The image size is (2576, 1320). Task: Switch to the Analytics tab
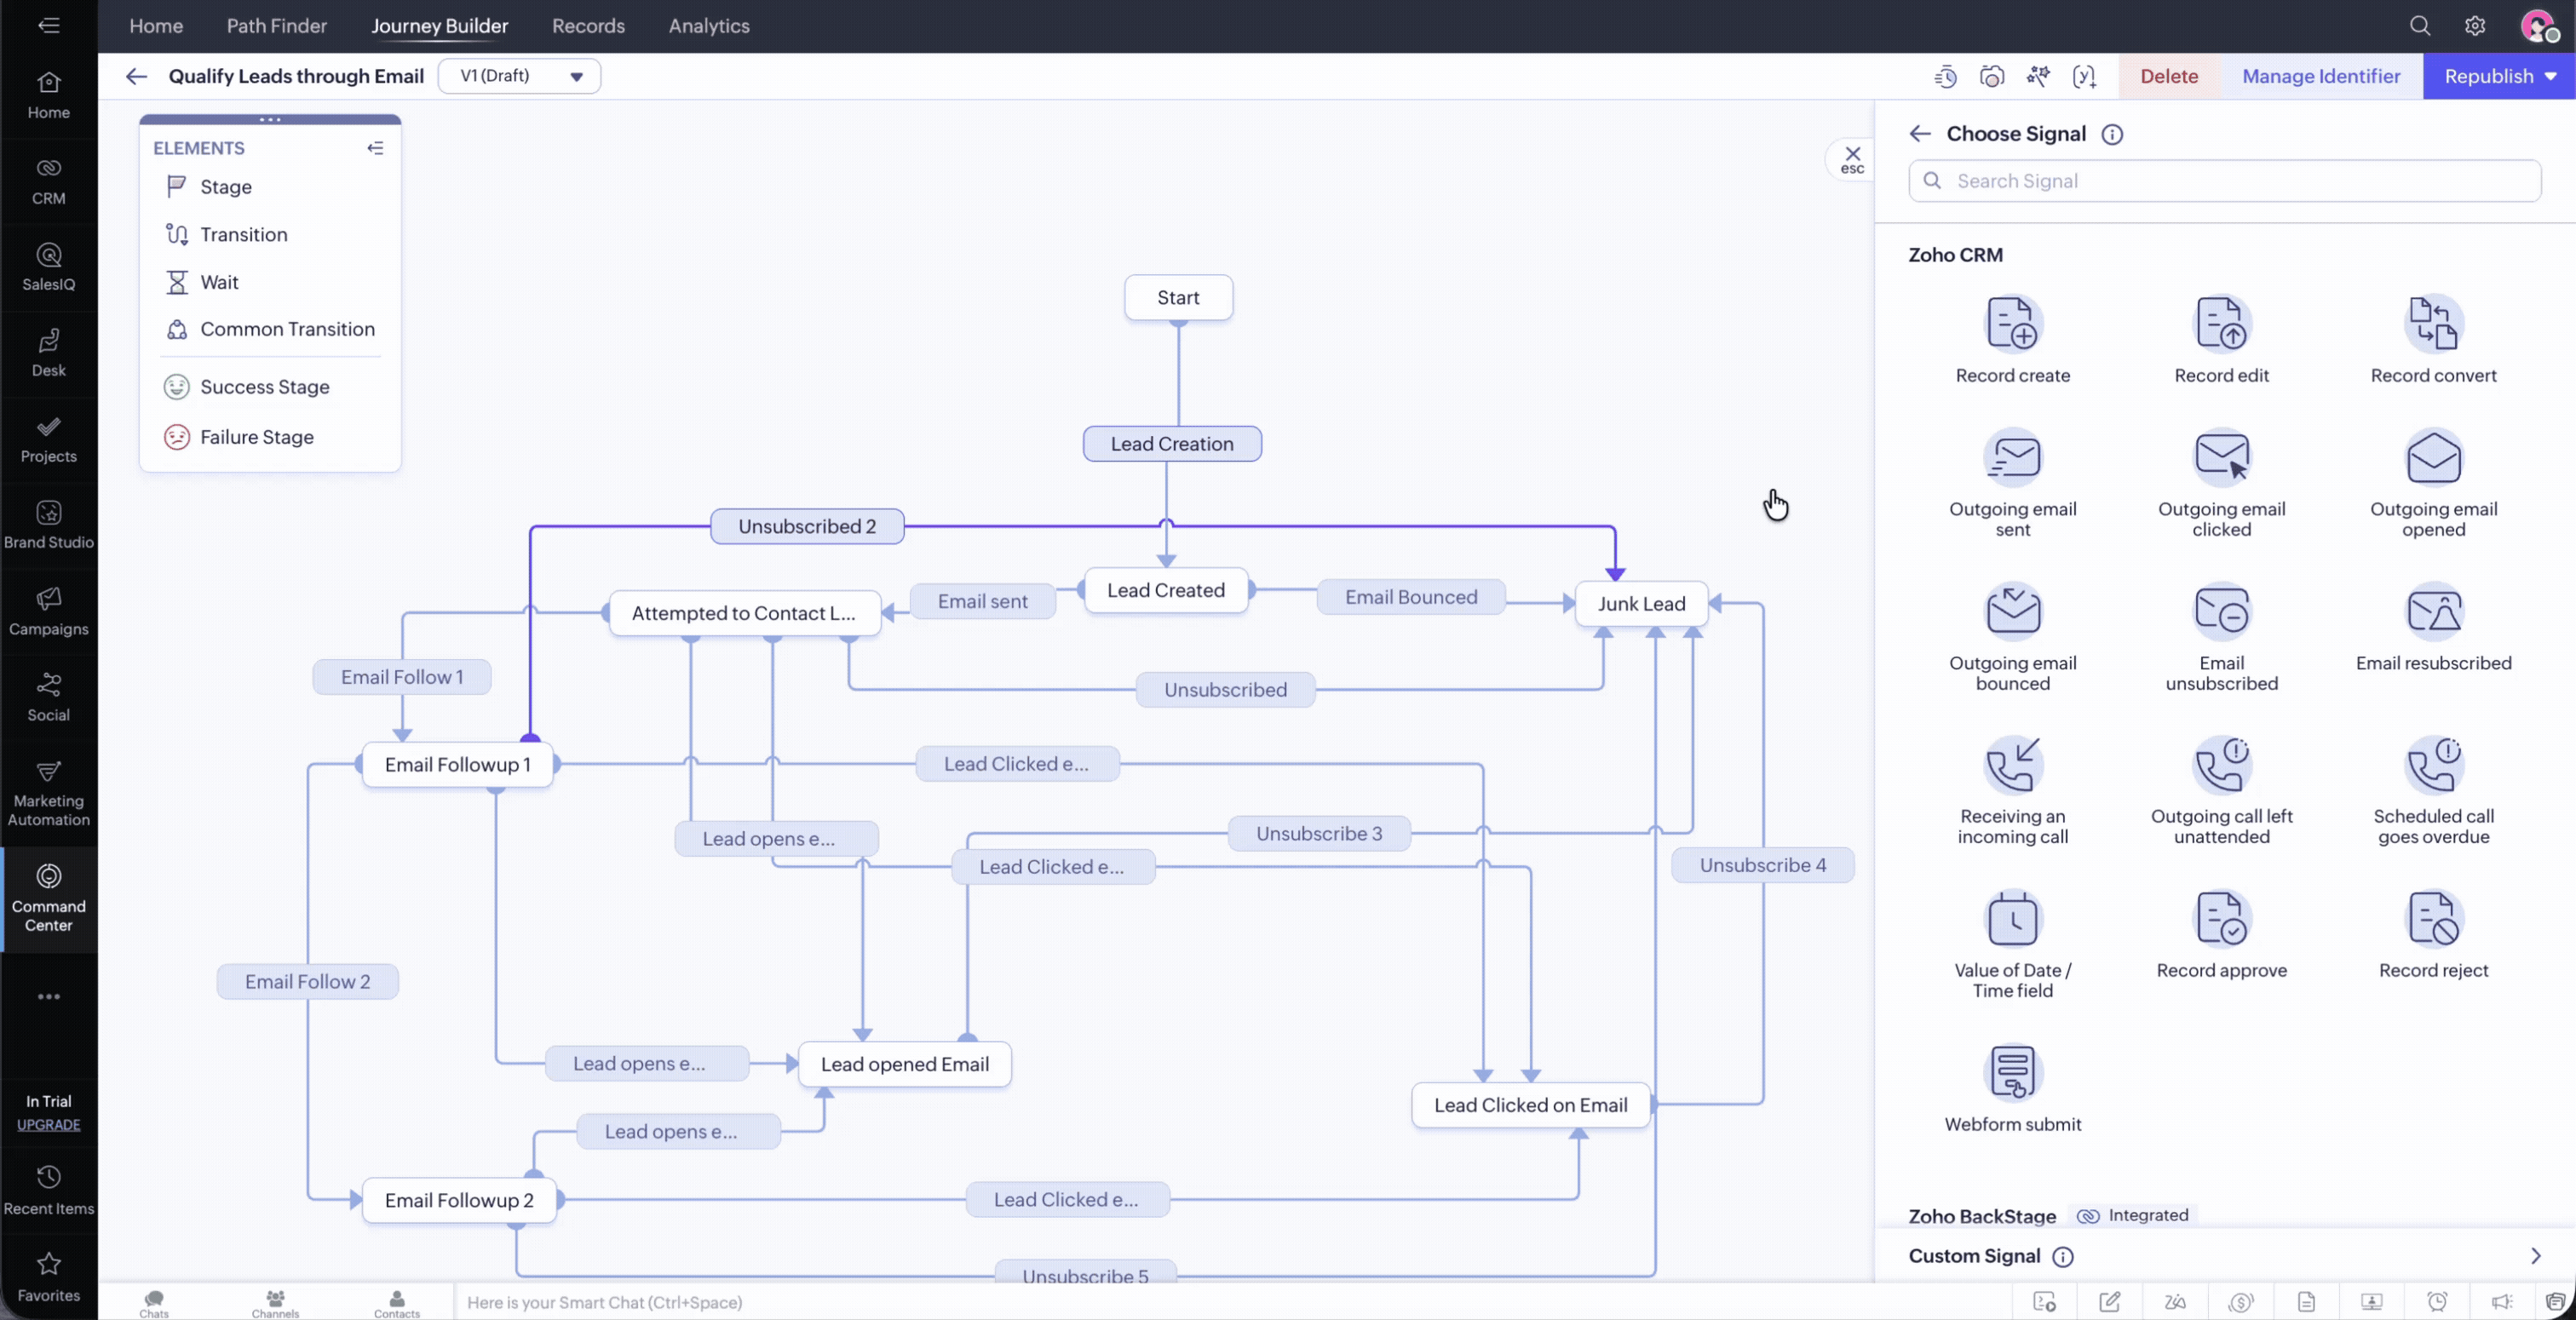(x=708, y=26)
